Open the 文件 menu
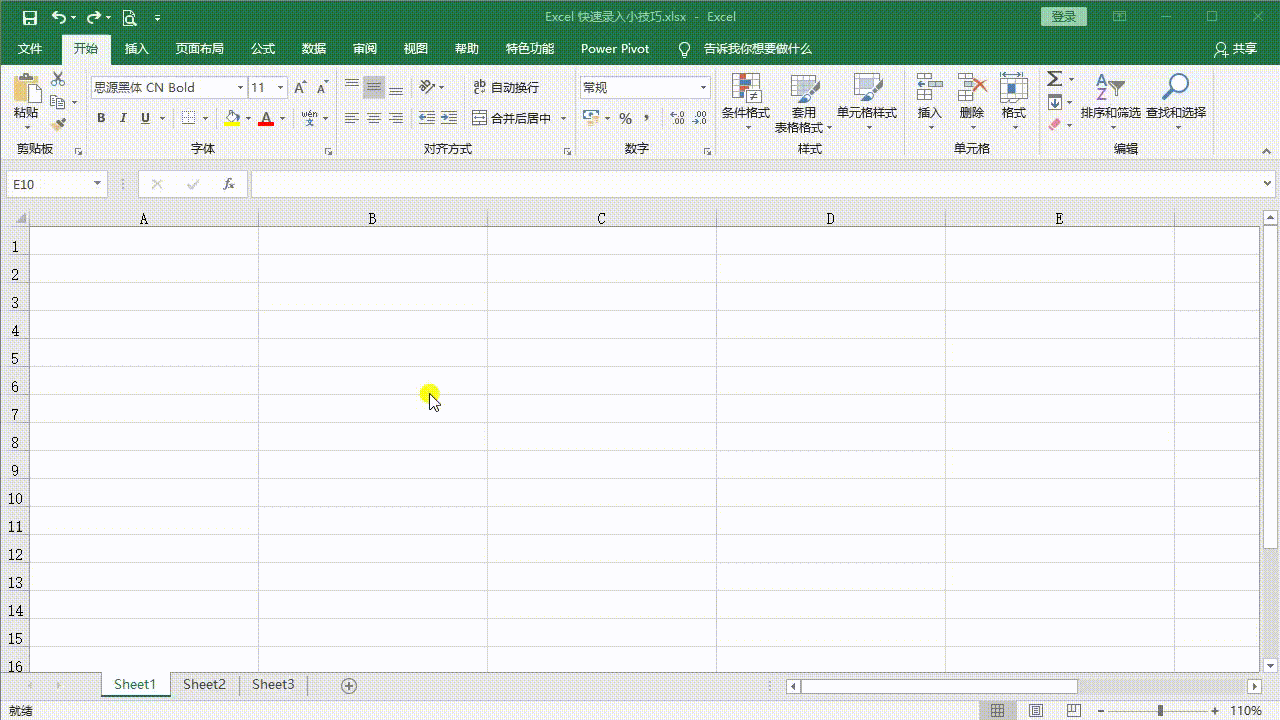The width and height of the screenshot is (1280, 720). (x=30, y=48)
